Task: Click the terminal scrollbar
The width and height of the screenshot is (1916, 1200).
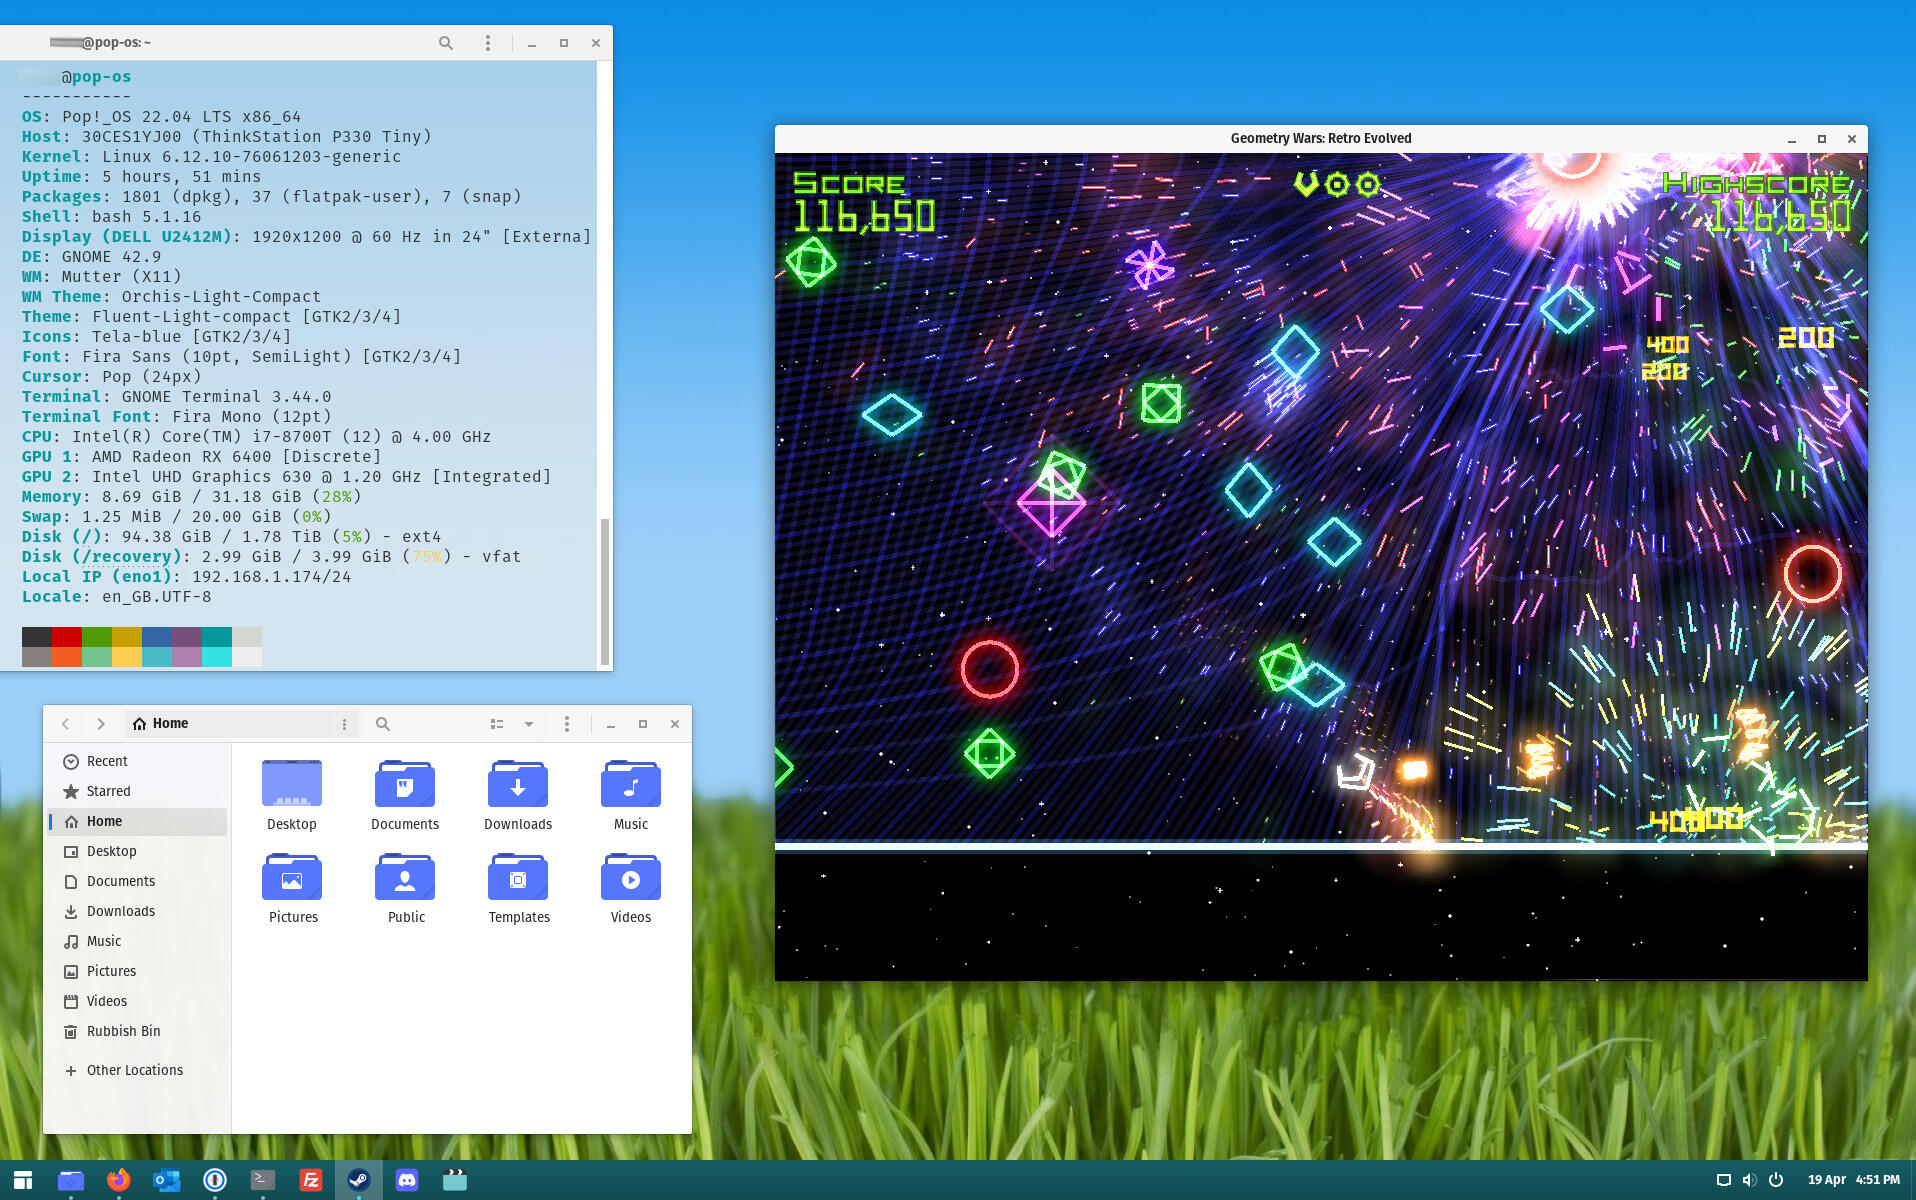Action: tap(604, 591)
